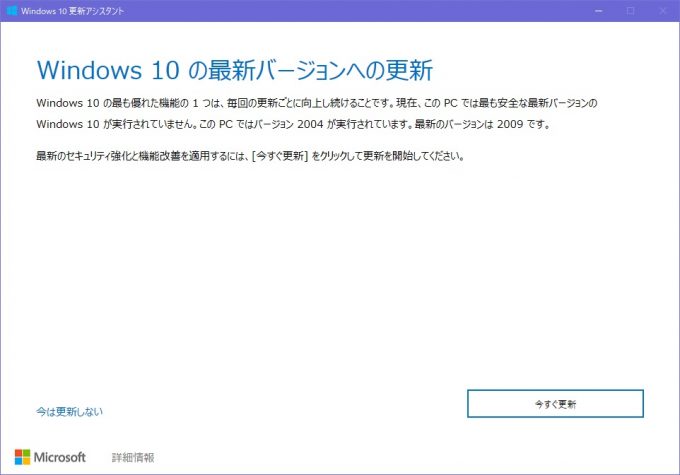Click the Microsoft logo
The height and width of the screenshot is (475, 680).
pyautogui.click(x=50, y=457)
